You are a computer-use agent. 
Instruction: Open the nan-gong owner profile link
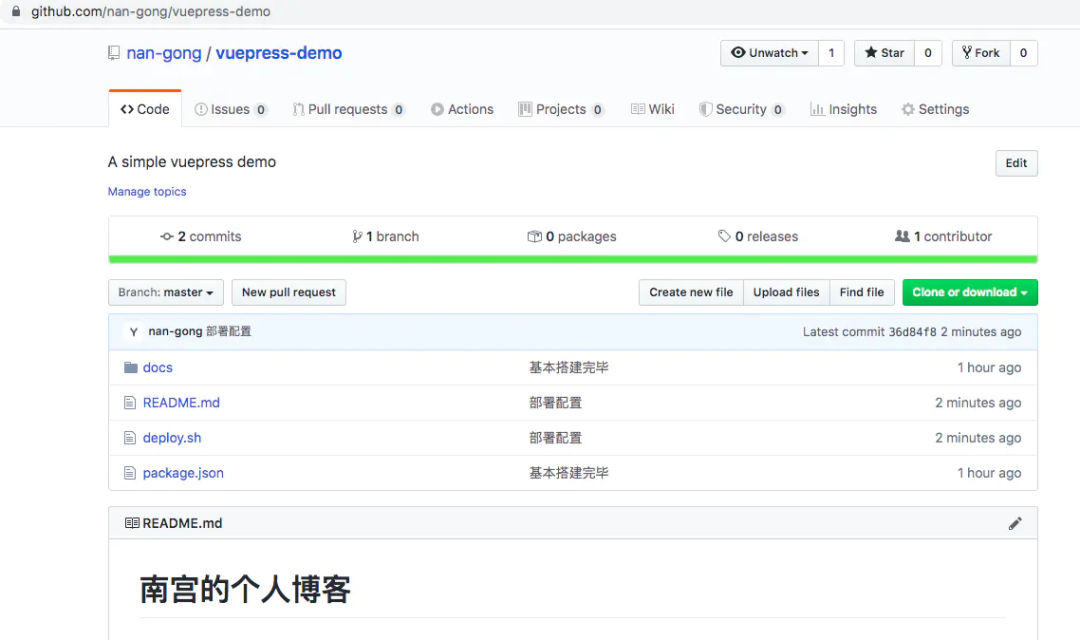pyautogui.click(x=164, y=53)
